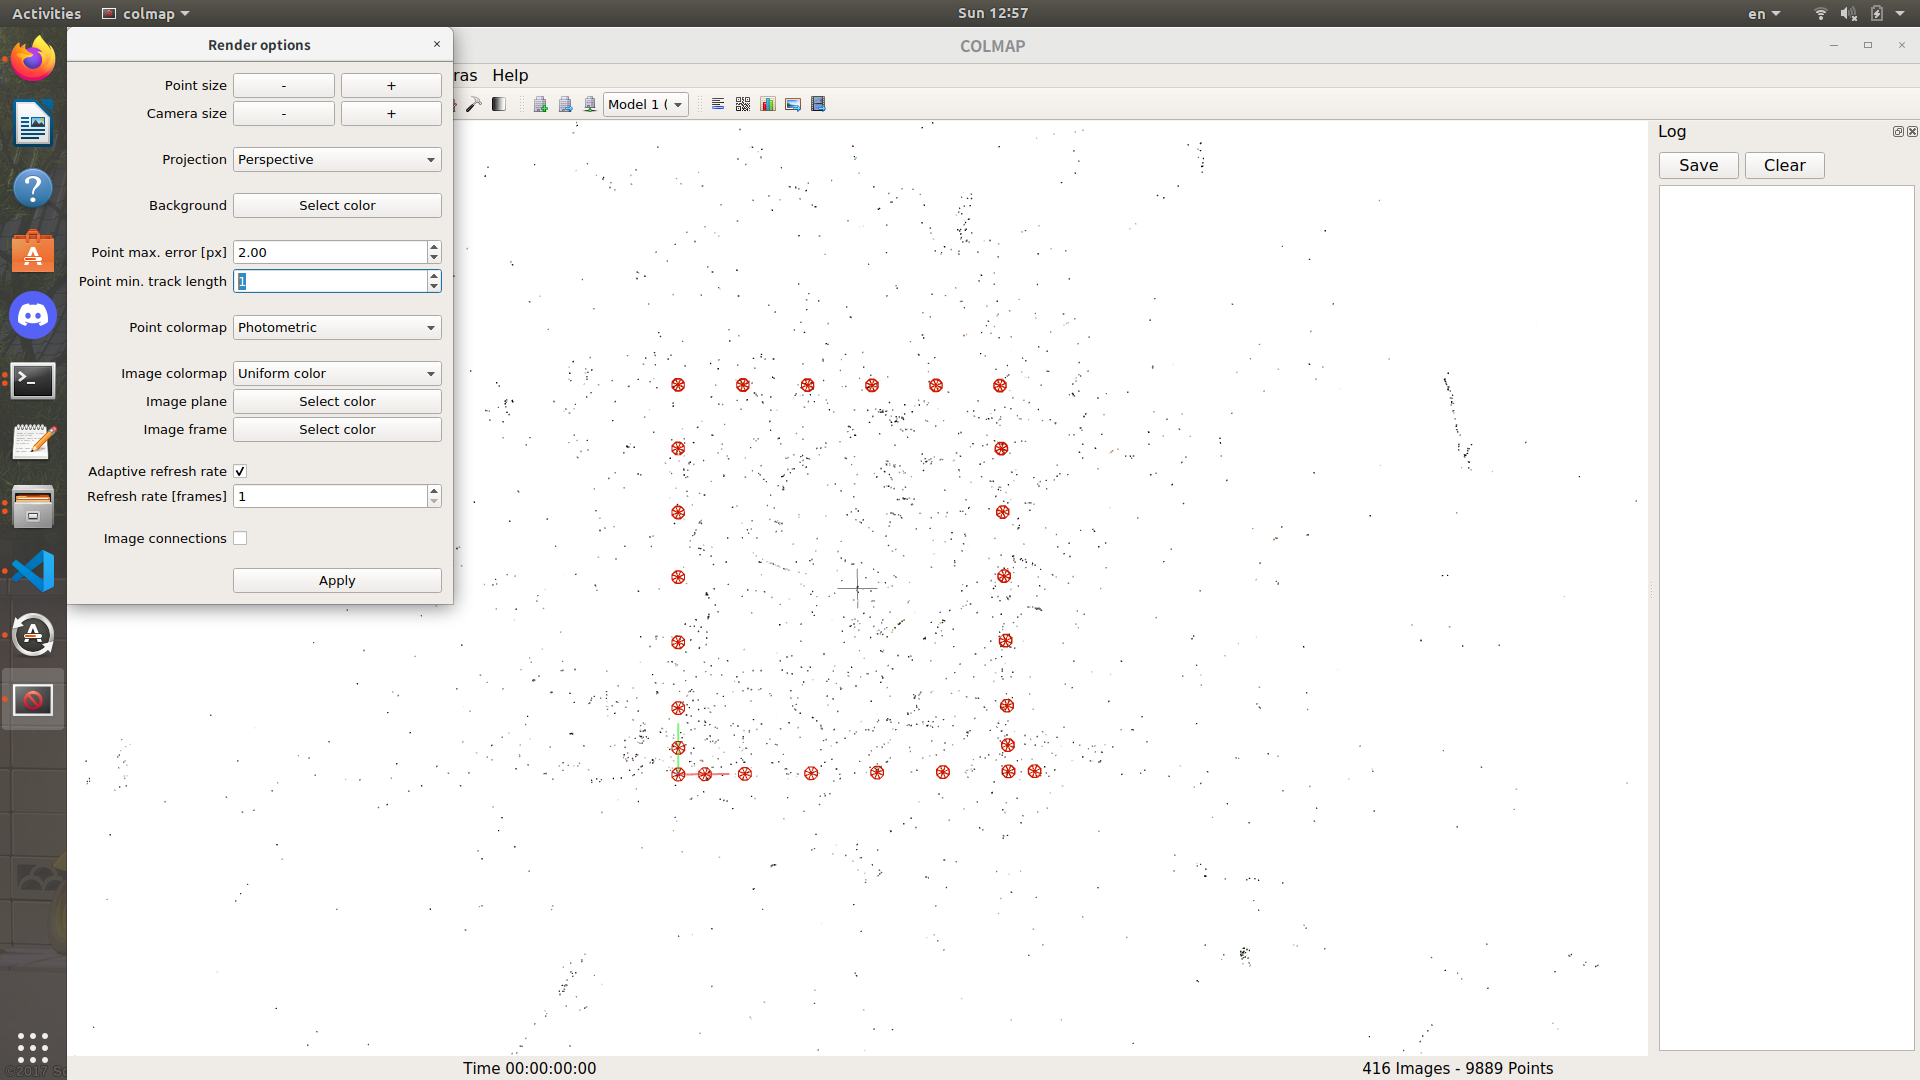Open the match matrix grid icon

(743, 103)
